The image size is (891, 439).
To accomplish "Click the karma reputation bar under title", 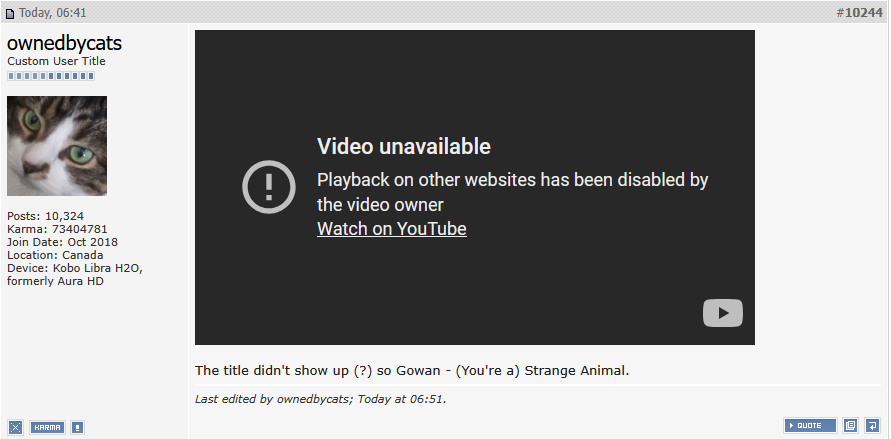I will (x=51, y=76).
